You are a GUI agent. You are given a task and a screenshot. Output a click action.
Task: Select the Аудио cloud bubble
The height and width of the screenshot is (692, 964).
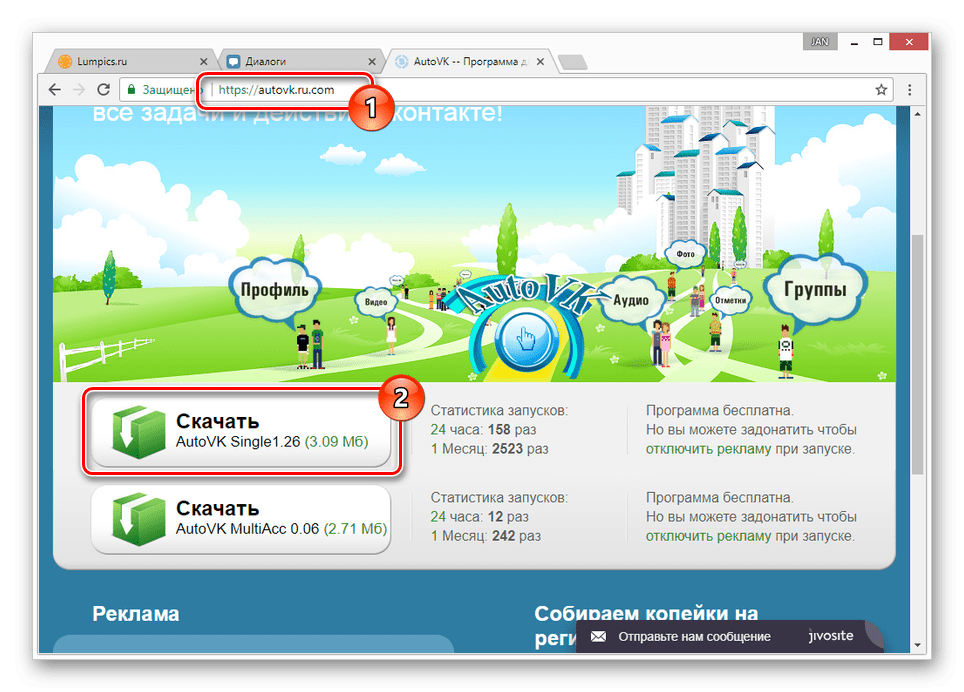click(x=630, y=299)
